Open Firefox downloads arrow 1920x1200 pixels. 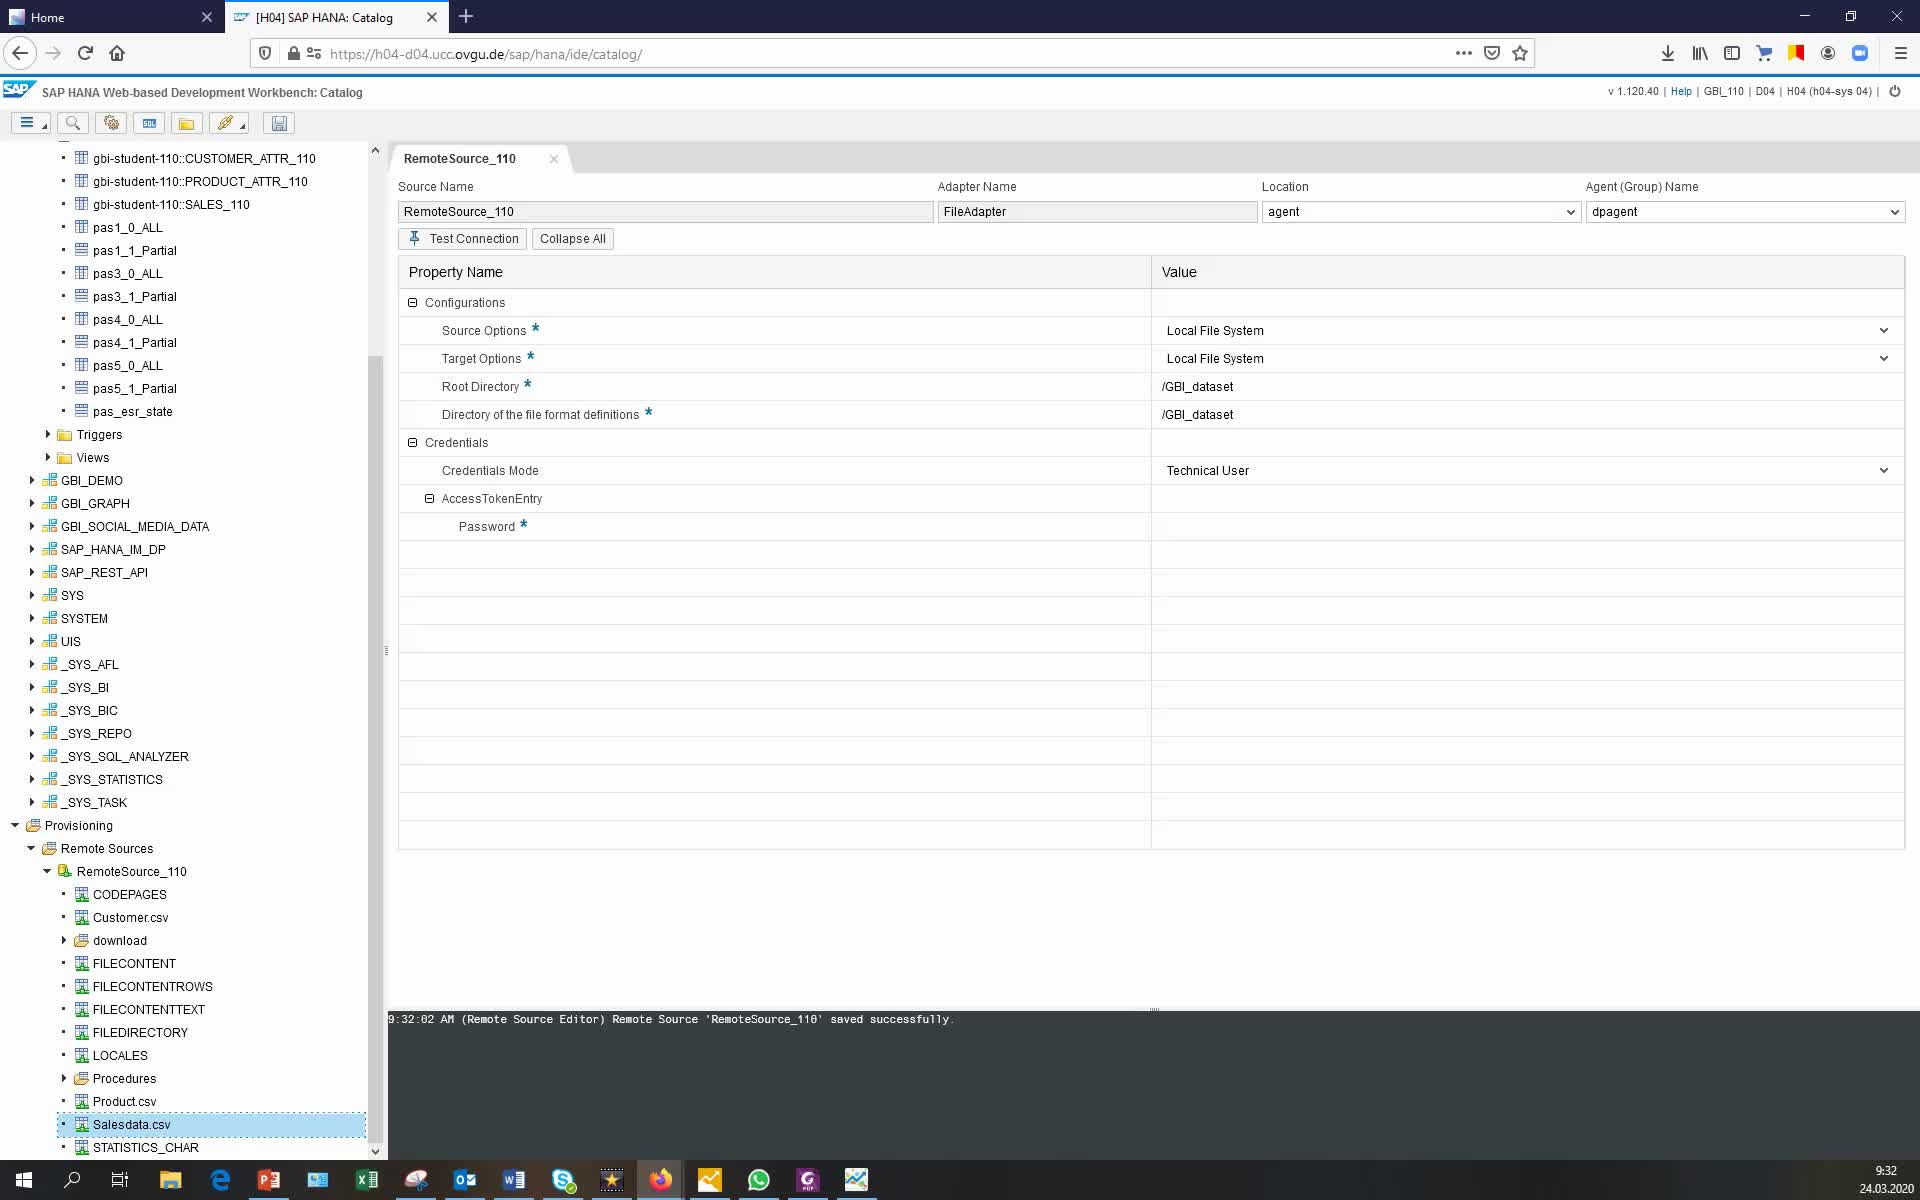pyautogui.click(x=1667, y=53)
